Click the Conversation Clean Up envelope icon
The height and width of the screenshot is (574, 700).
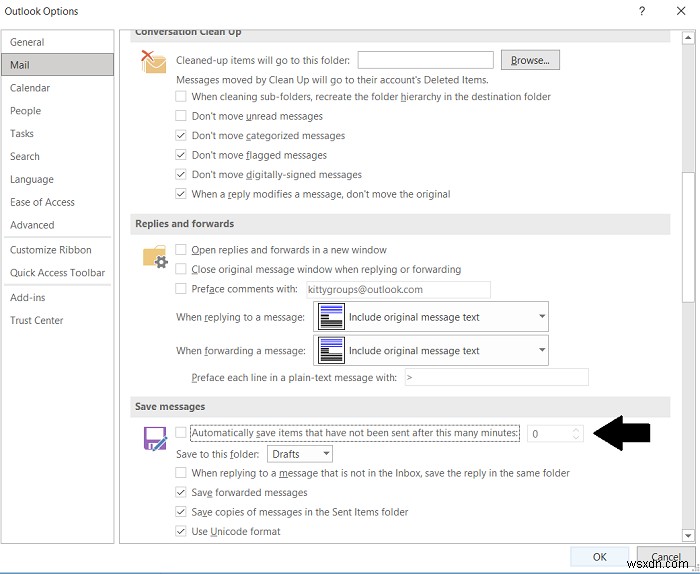point(153,62)
